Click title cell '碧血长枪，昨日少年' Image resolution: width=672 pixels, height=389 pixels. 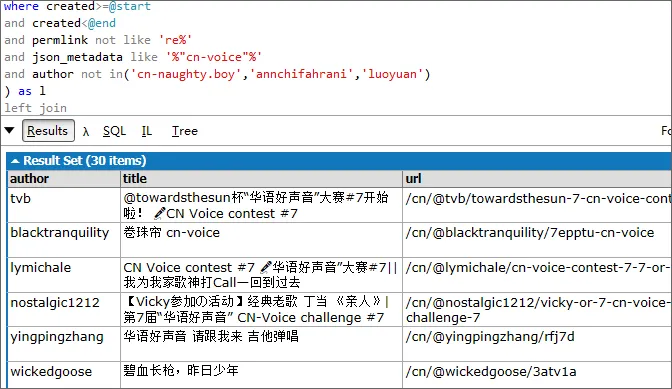261,375
